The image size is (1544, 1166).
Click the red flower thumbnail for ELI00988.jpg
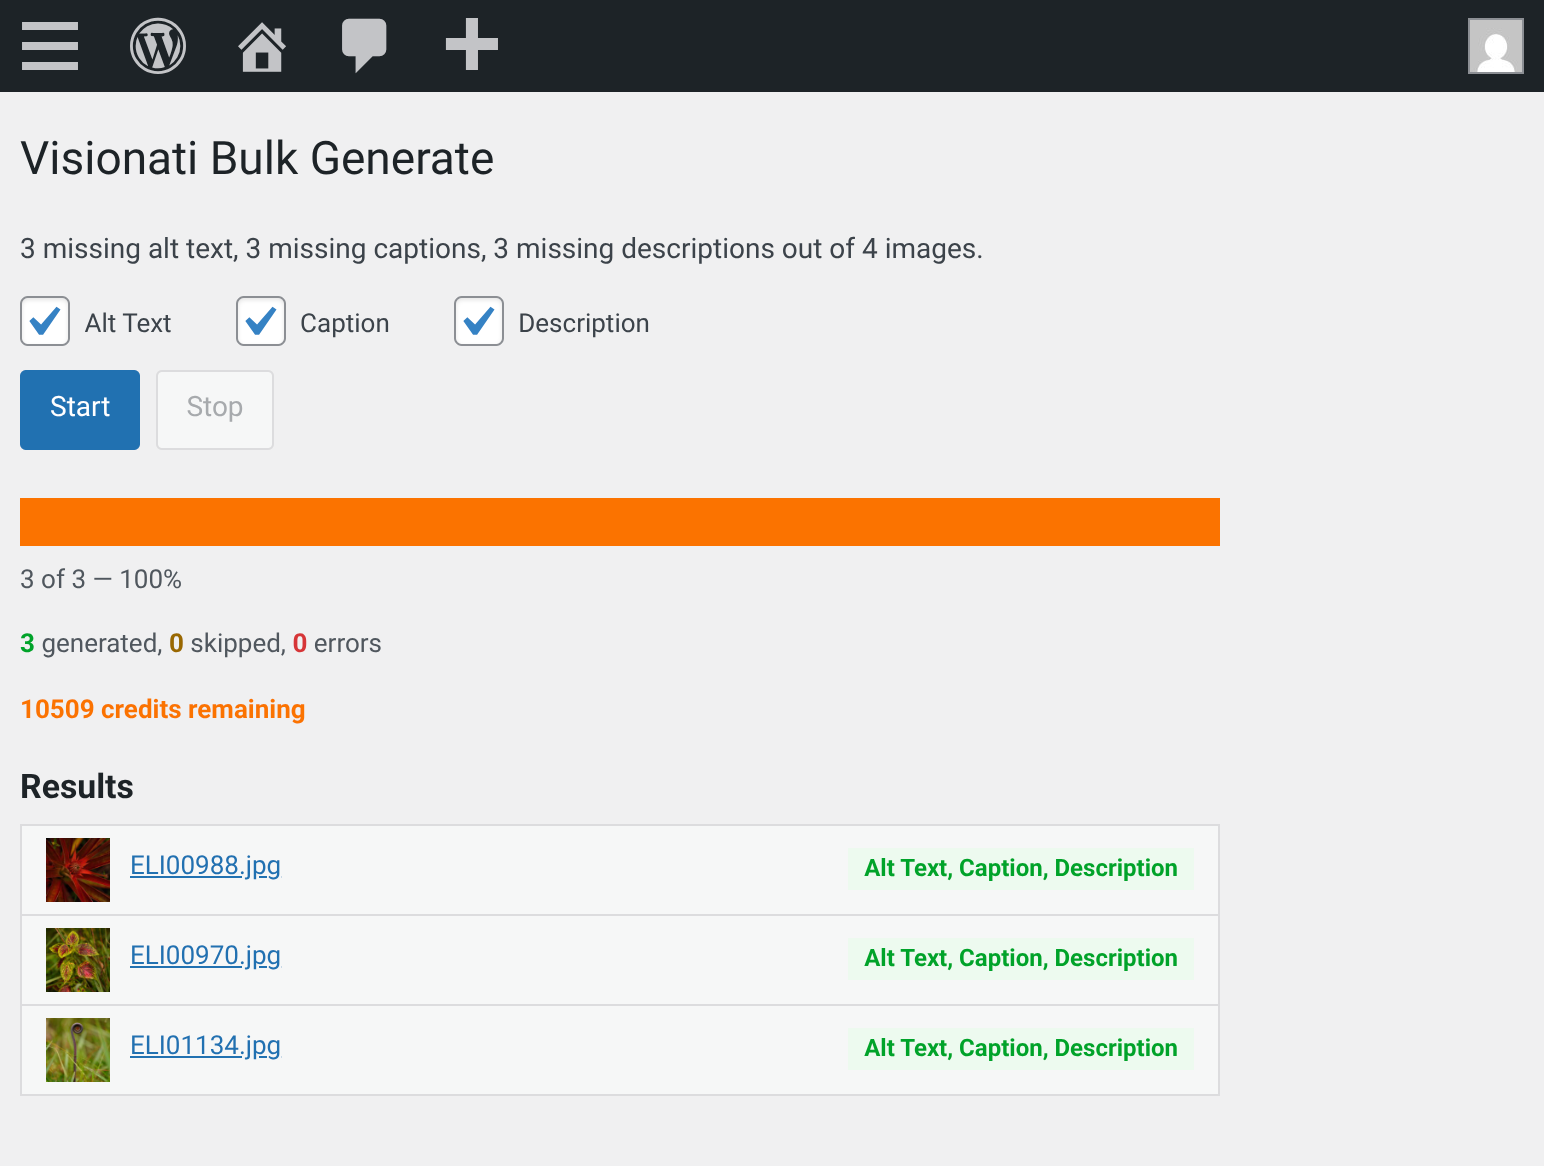point(77,869)
